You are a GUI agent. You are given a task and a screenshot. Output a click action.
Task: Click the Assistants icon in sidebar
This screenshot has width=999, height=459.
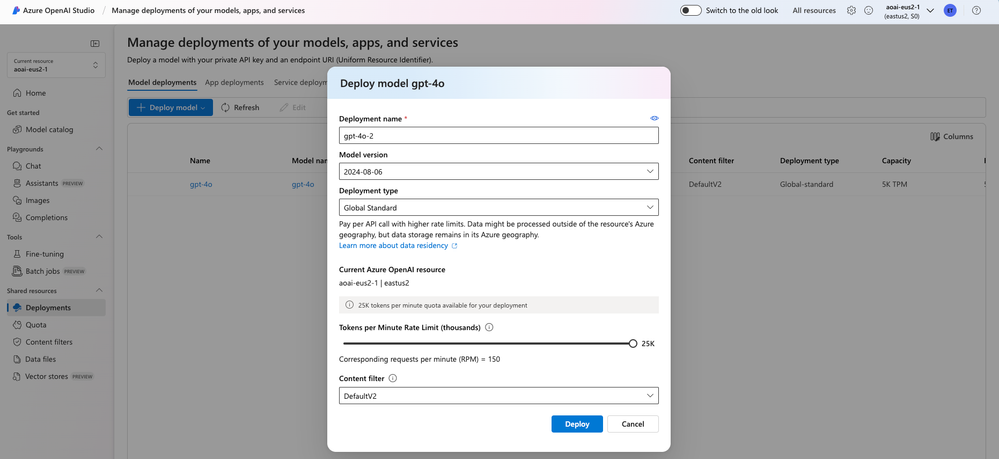coord(17,183)
